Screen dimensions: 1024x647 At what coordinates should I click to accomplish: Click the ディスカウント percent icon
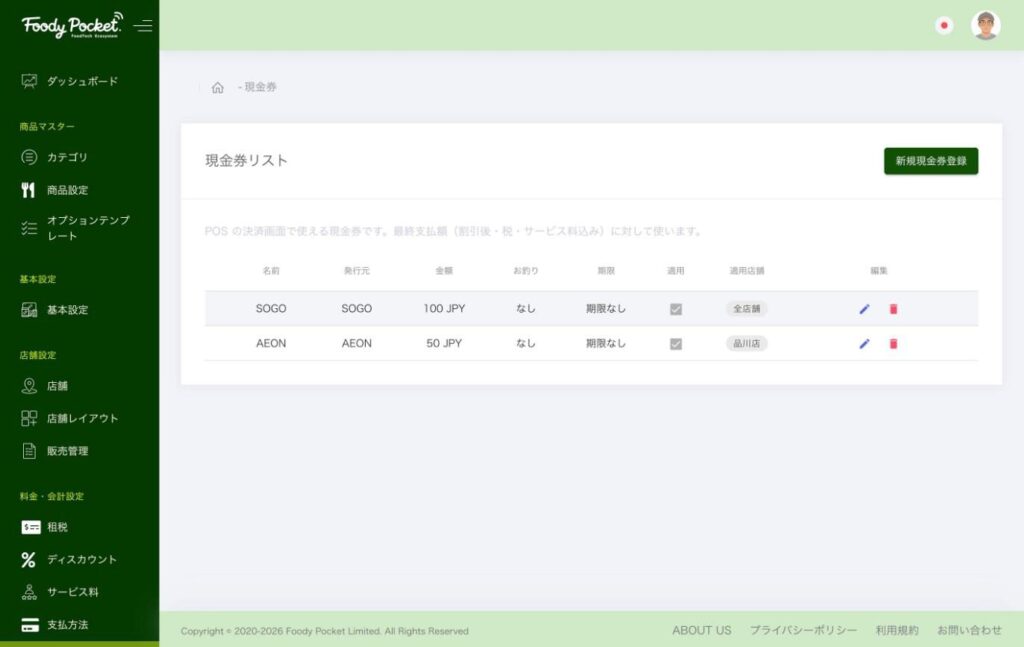(28, 560)
